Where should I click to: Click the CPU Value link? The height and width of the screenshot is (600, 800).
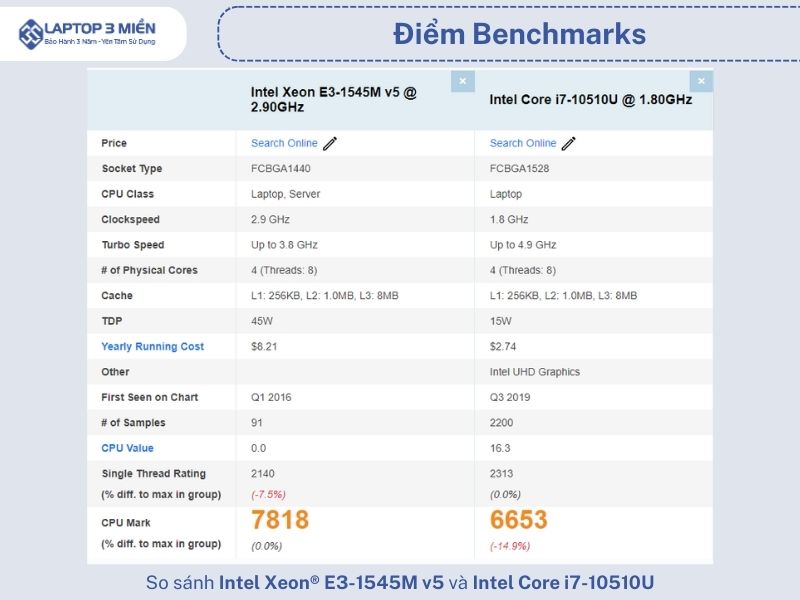tap(127, 448)
